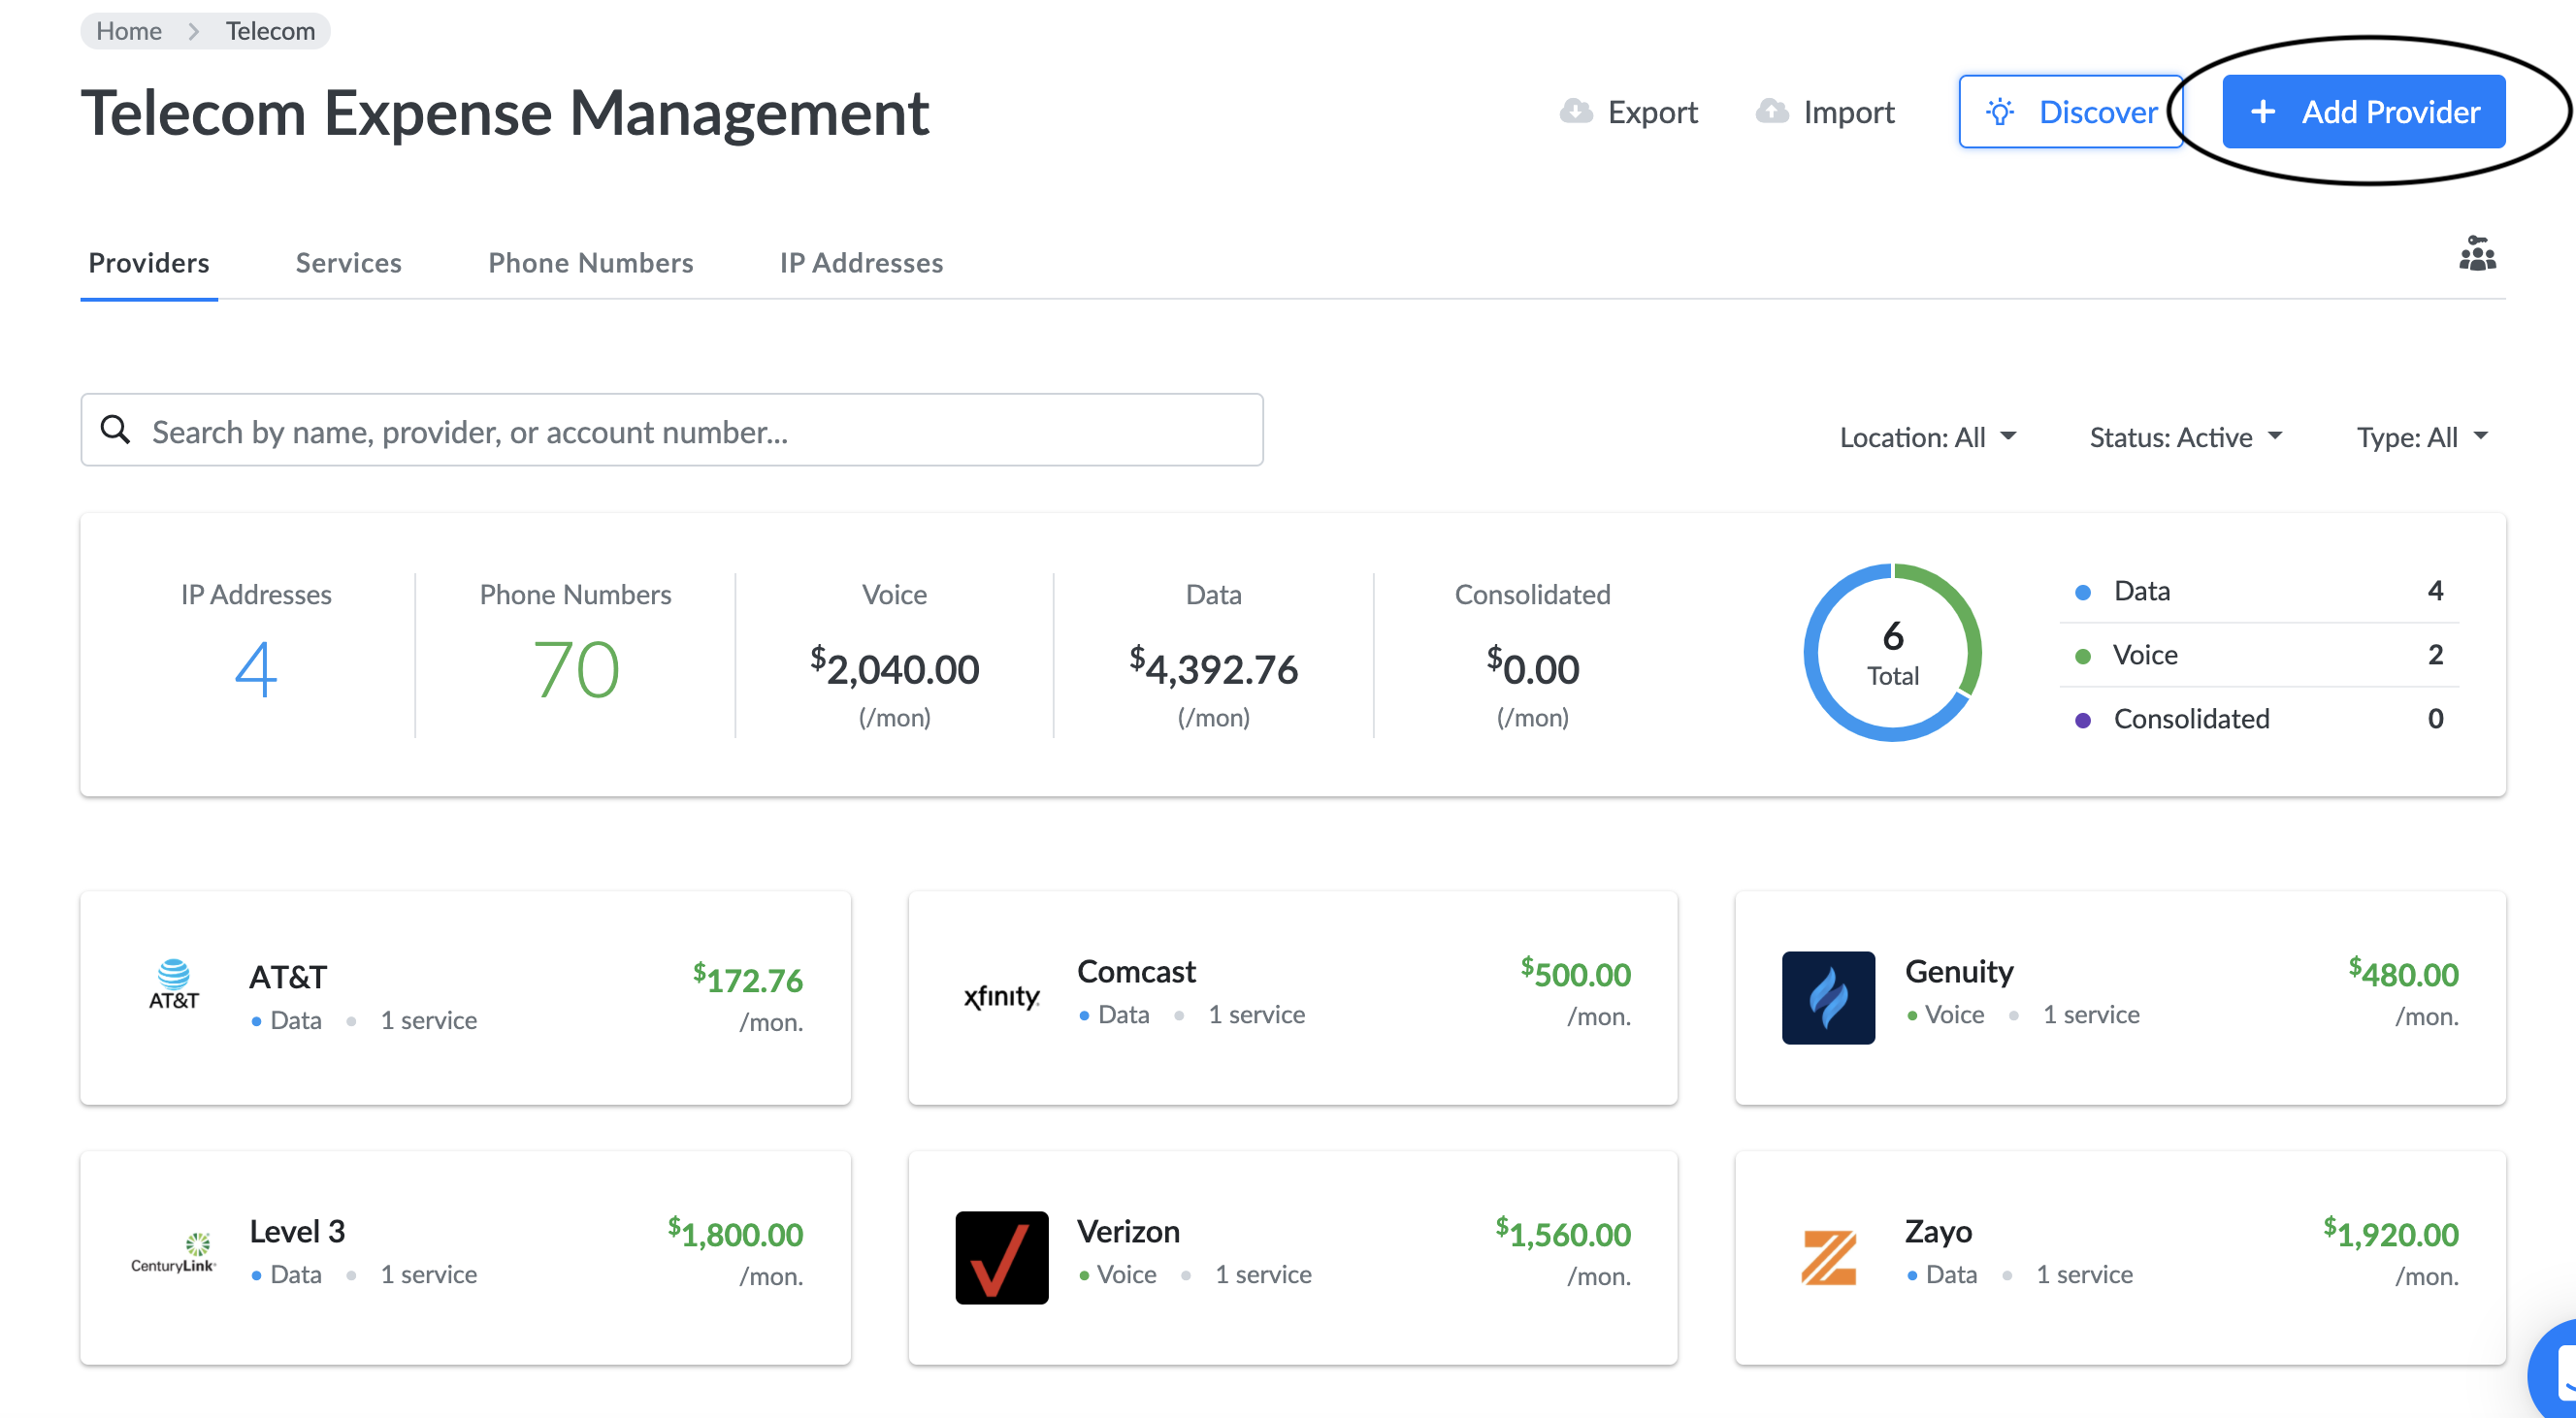The image size is (2576, 1418).
Task: Click the CenturyLink logo on Level 3
Action: pyautogui.click(x=174, y=1254)
